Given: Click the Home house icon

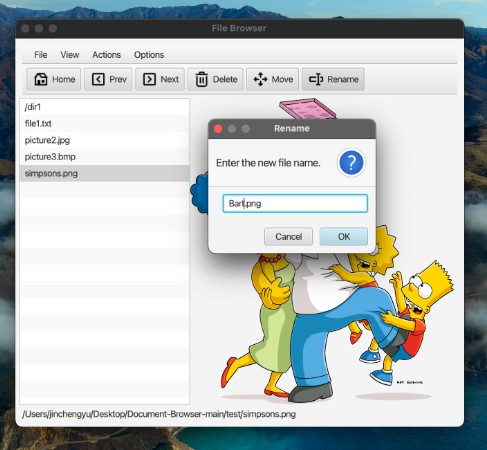Looking at the screenshot, I should (x=41, y=79).
